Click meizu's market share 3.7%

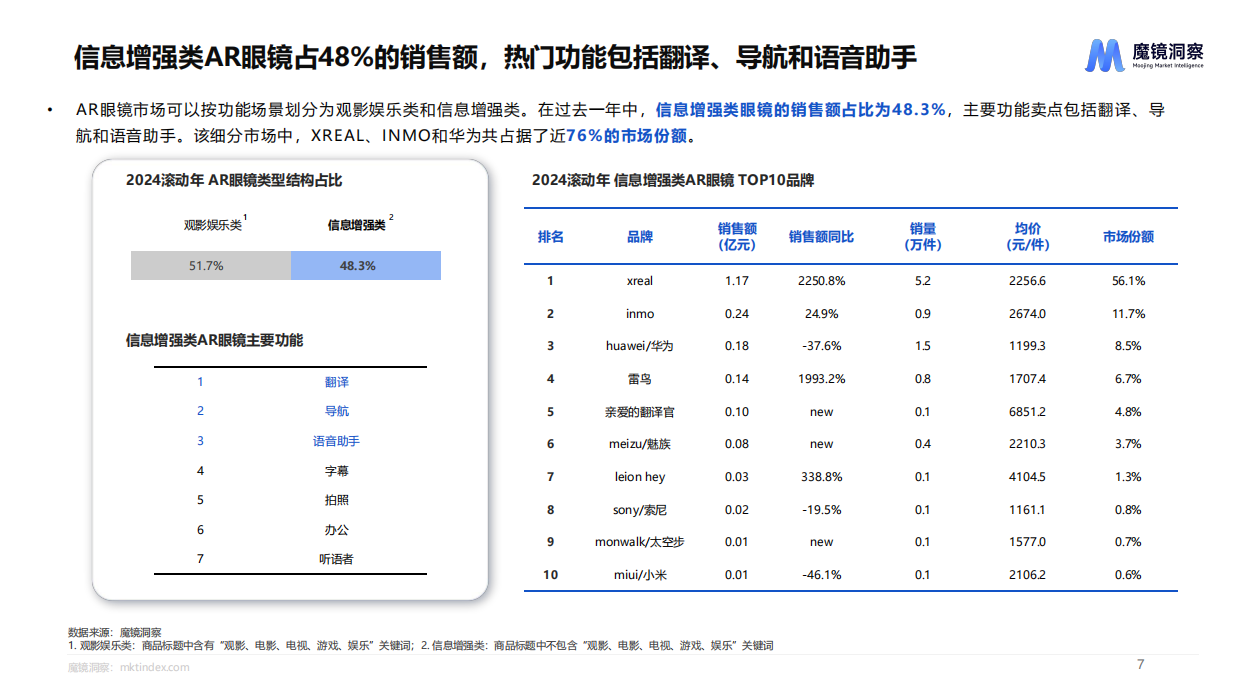(1128, 444)
